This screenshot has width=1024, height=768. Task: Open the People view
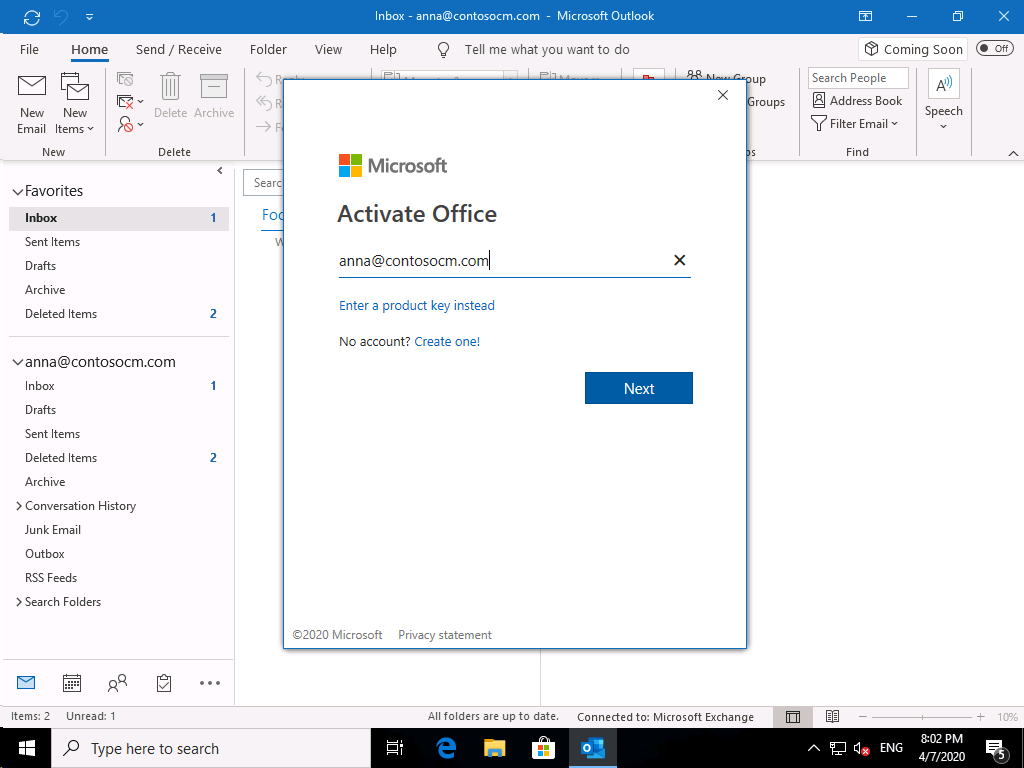[x=117, y=683]
